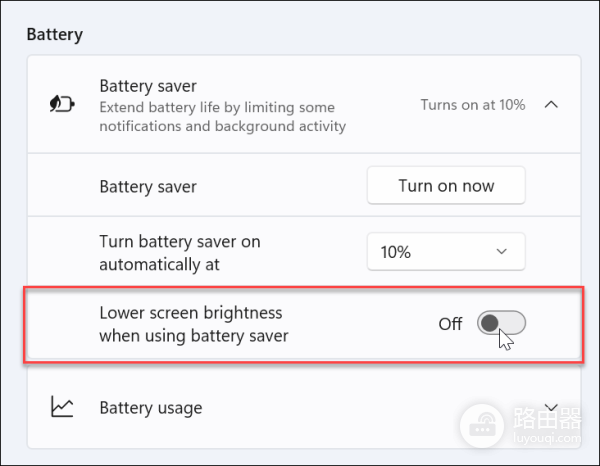Image resolution: width=600 pixels, height=466 pixels.
Task: Click the 'Turns on at 10%' status text
Action: pyautogui.click(x=472, y=105)
